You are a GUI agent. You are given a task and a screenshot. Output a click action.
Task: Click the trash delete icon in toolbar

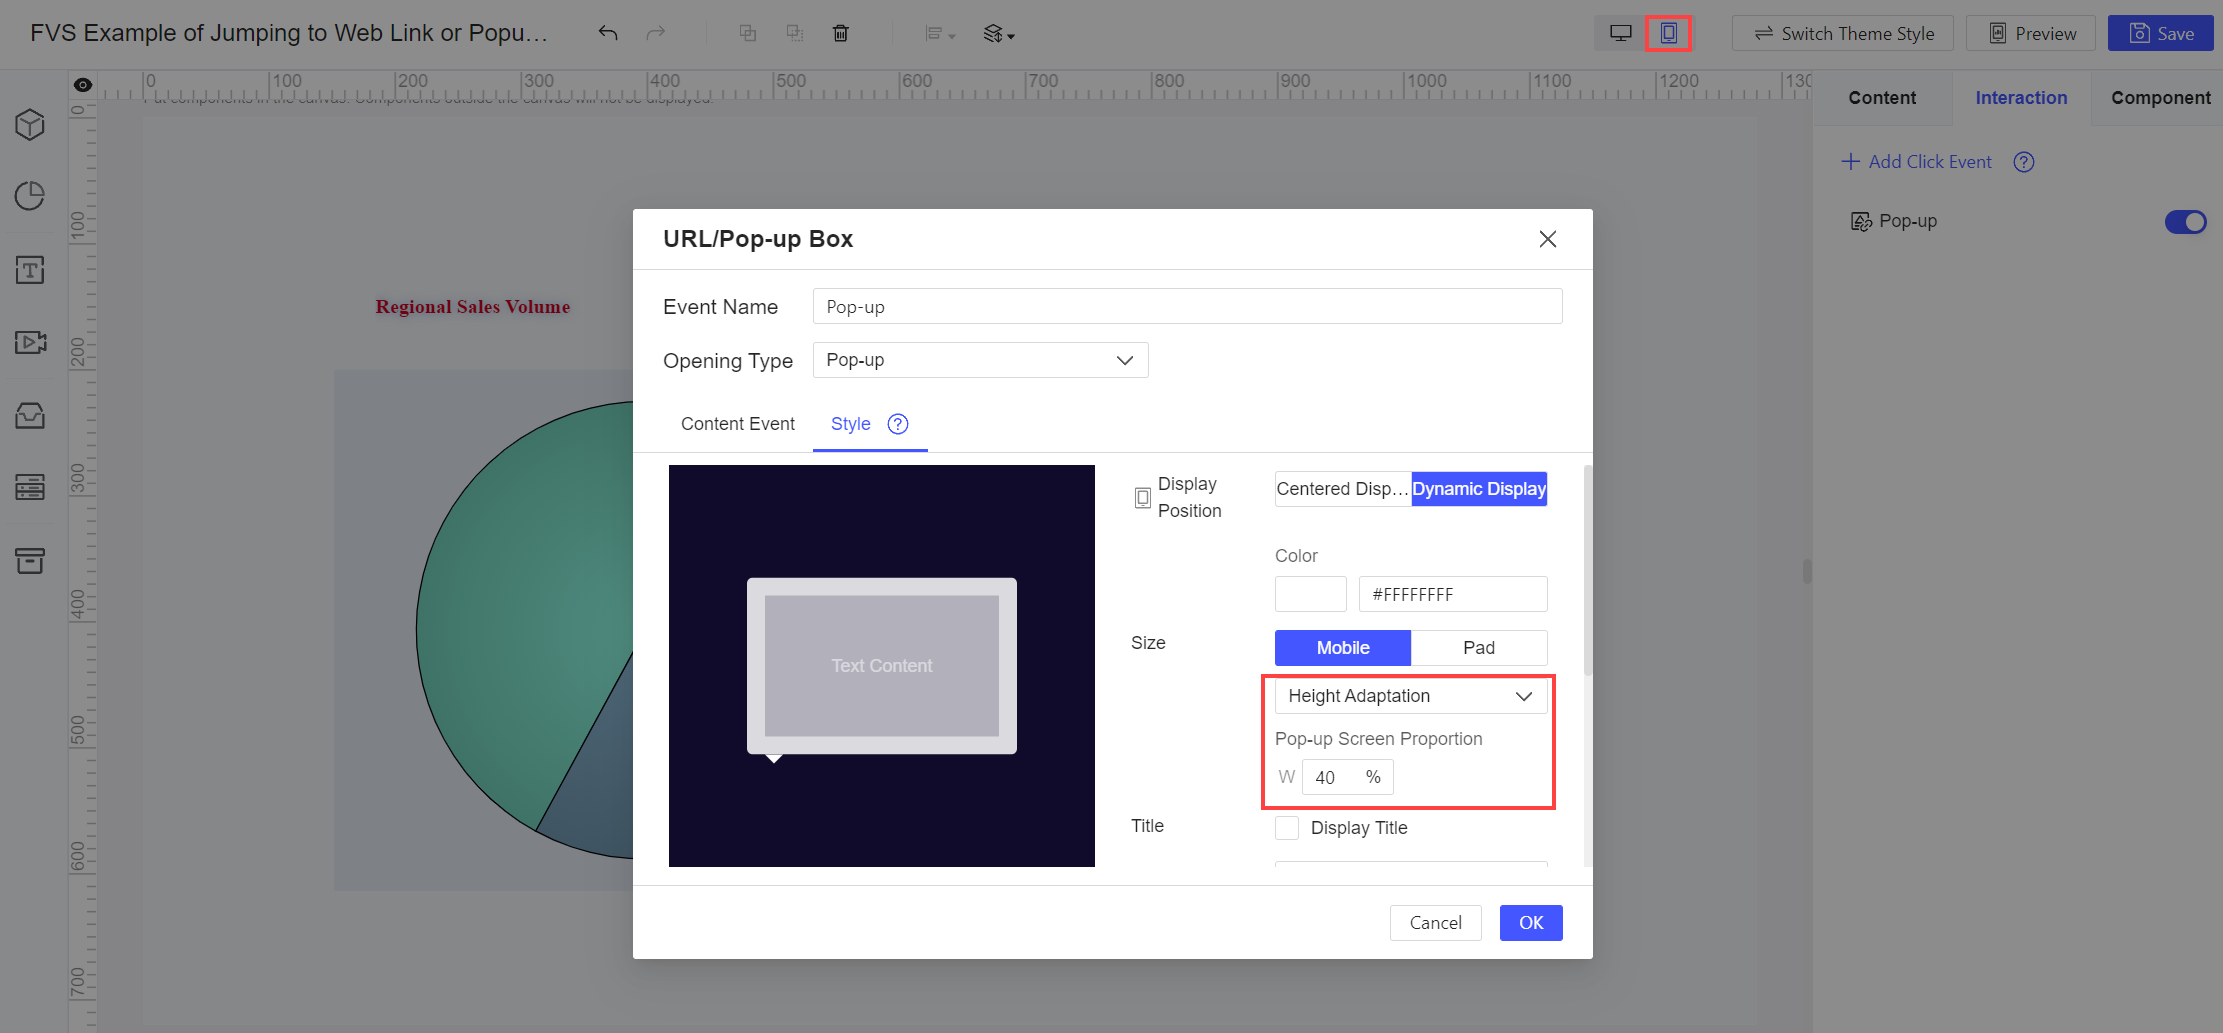[x=841, y=33]
